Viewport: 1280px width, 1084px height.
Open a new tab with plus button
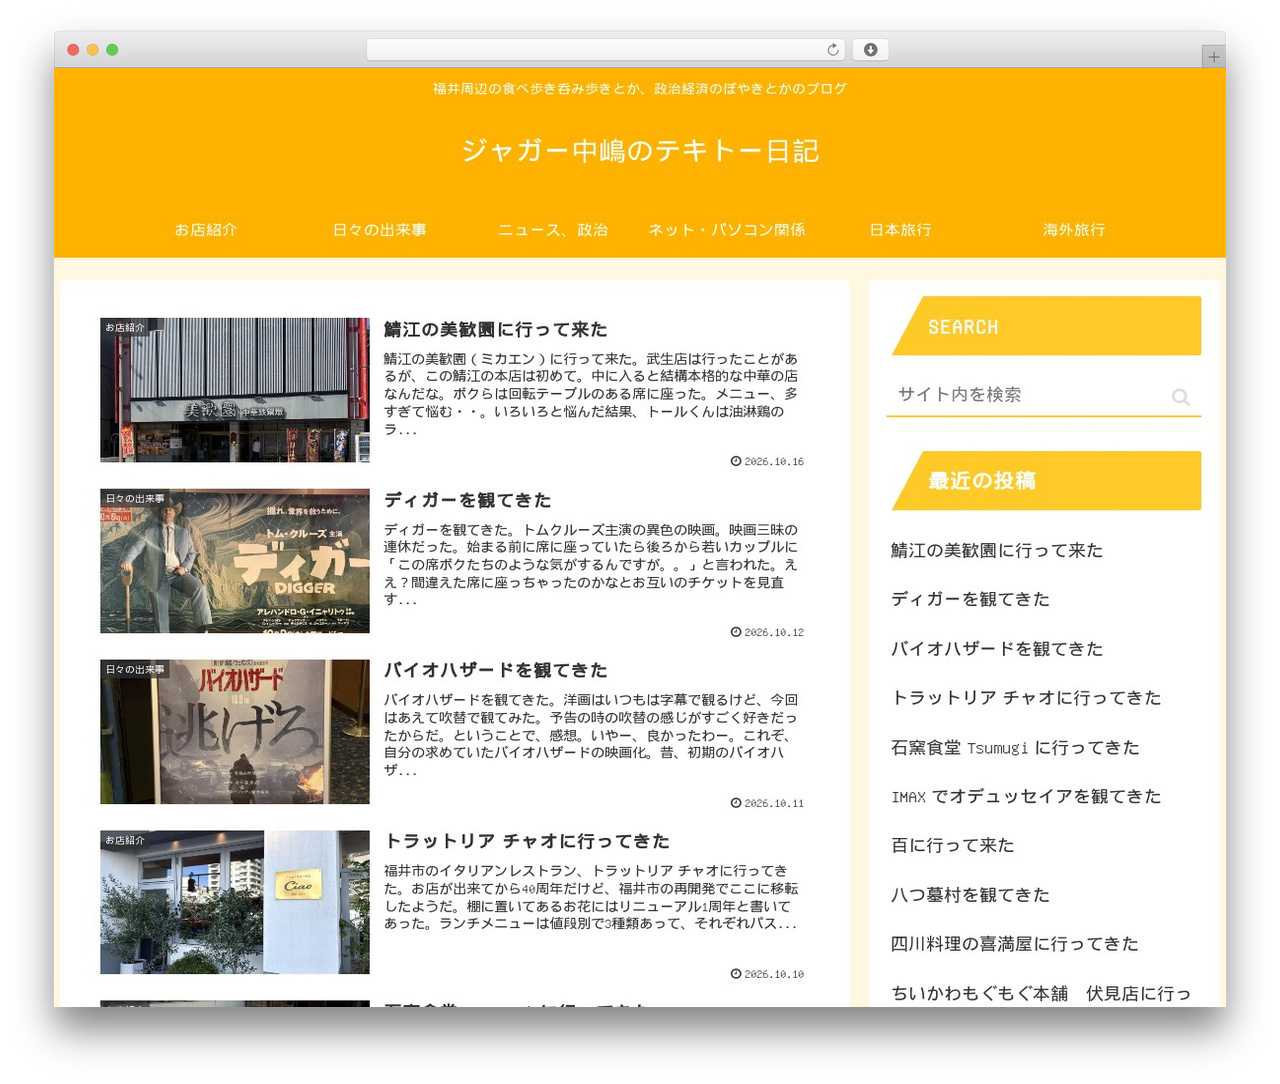coord(1213,57)
